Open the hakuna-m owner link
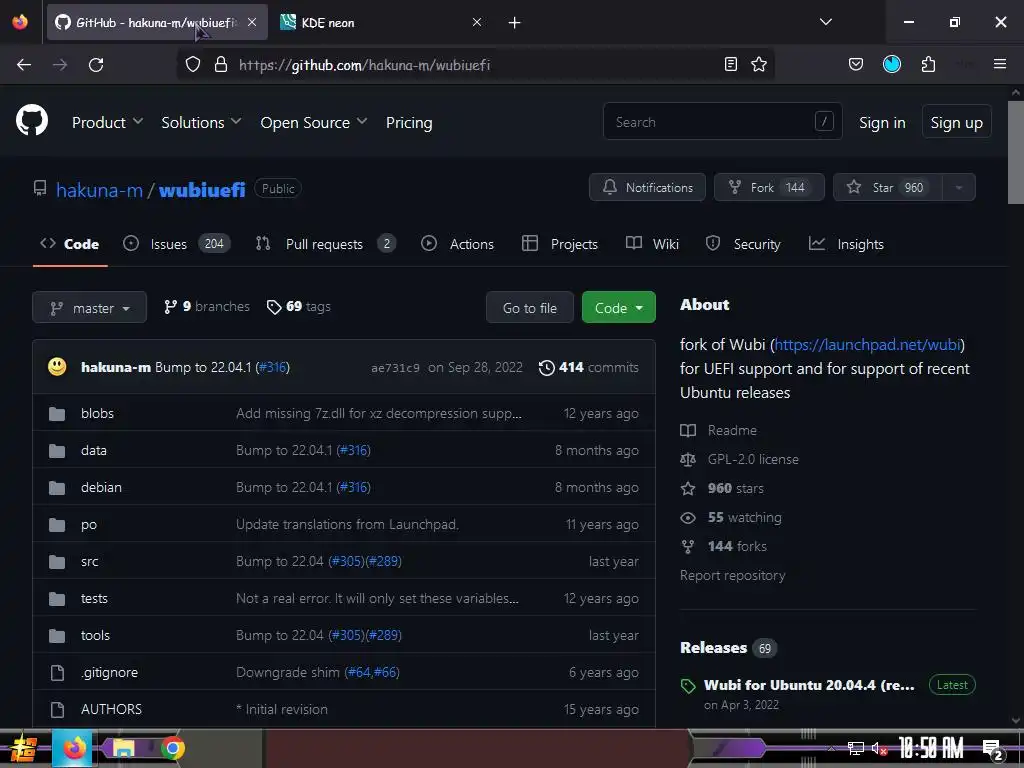 tap(99, 189)
